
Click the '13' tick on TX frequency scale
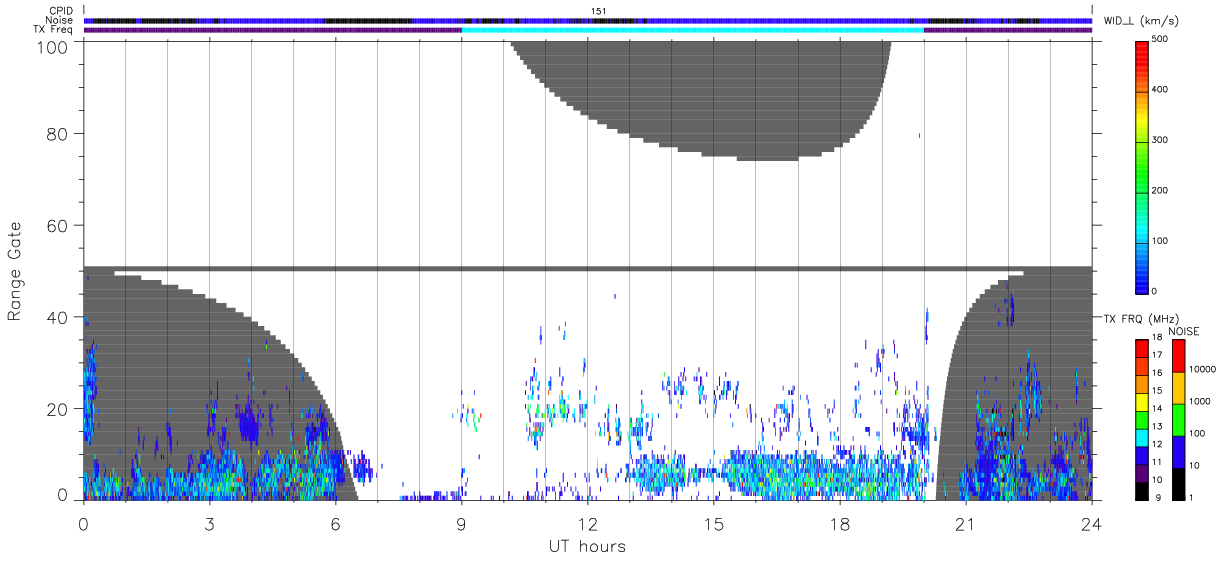click(x=1158, y=426)
